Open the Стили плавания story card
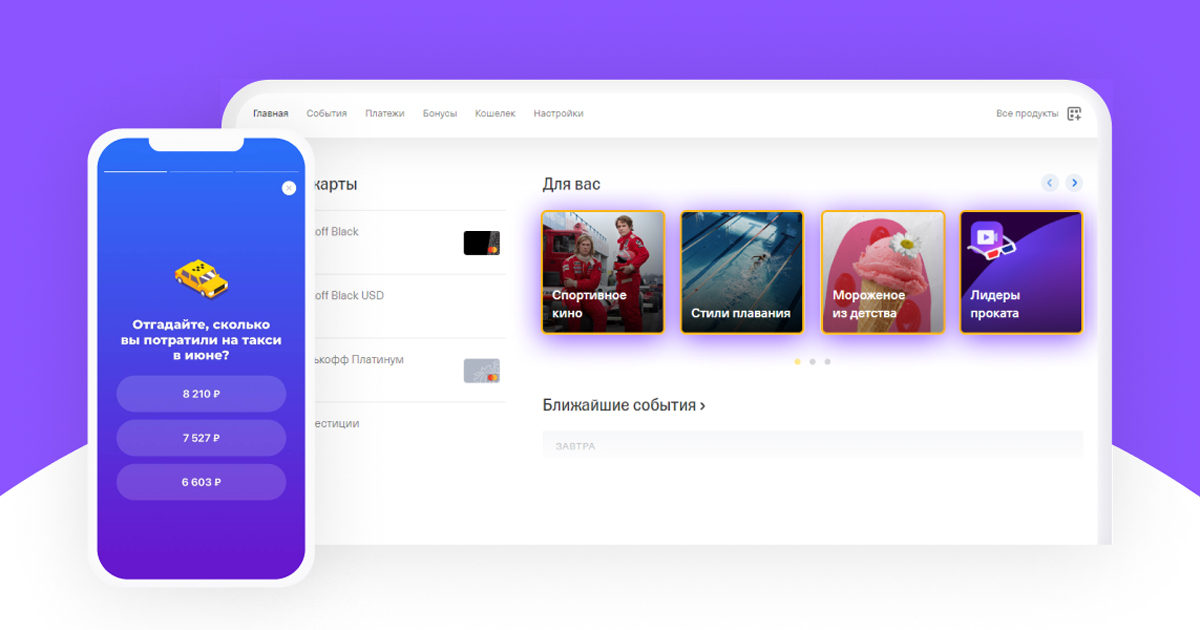1200x630 pixels. 742,272
